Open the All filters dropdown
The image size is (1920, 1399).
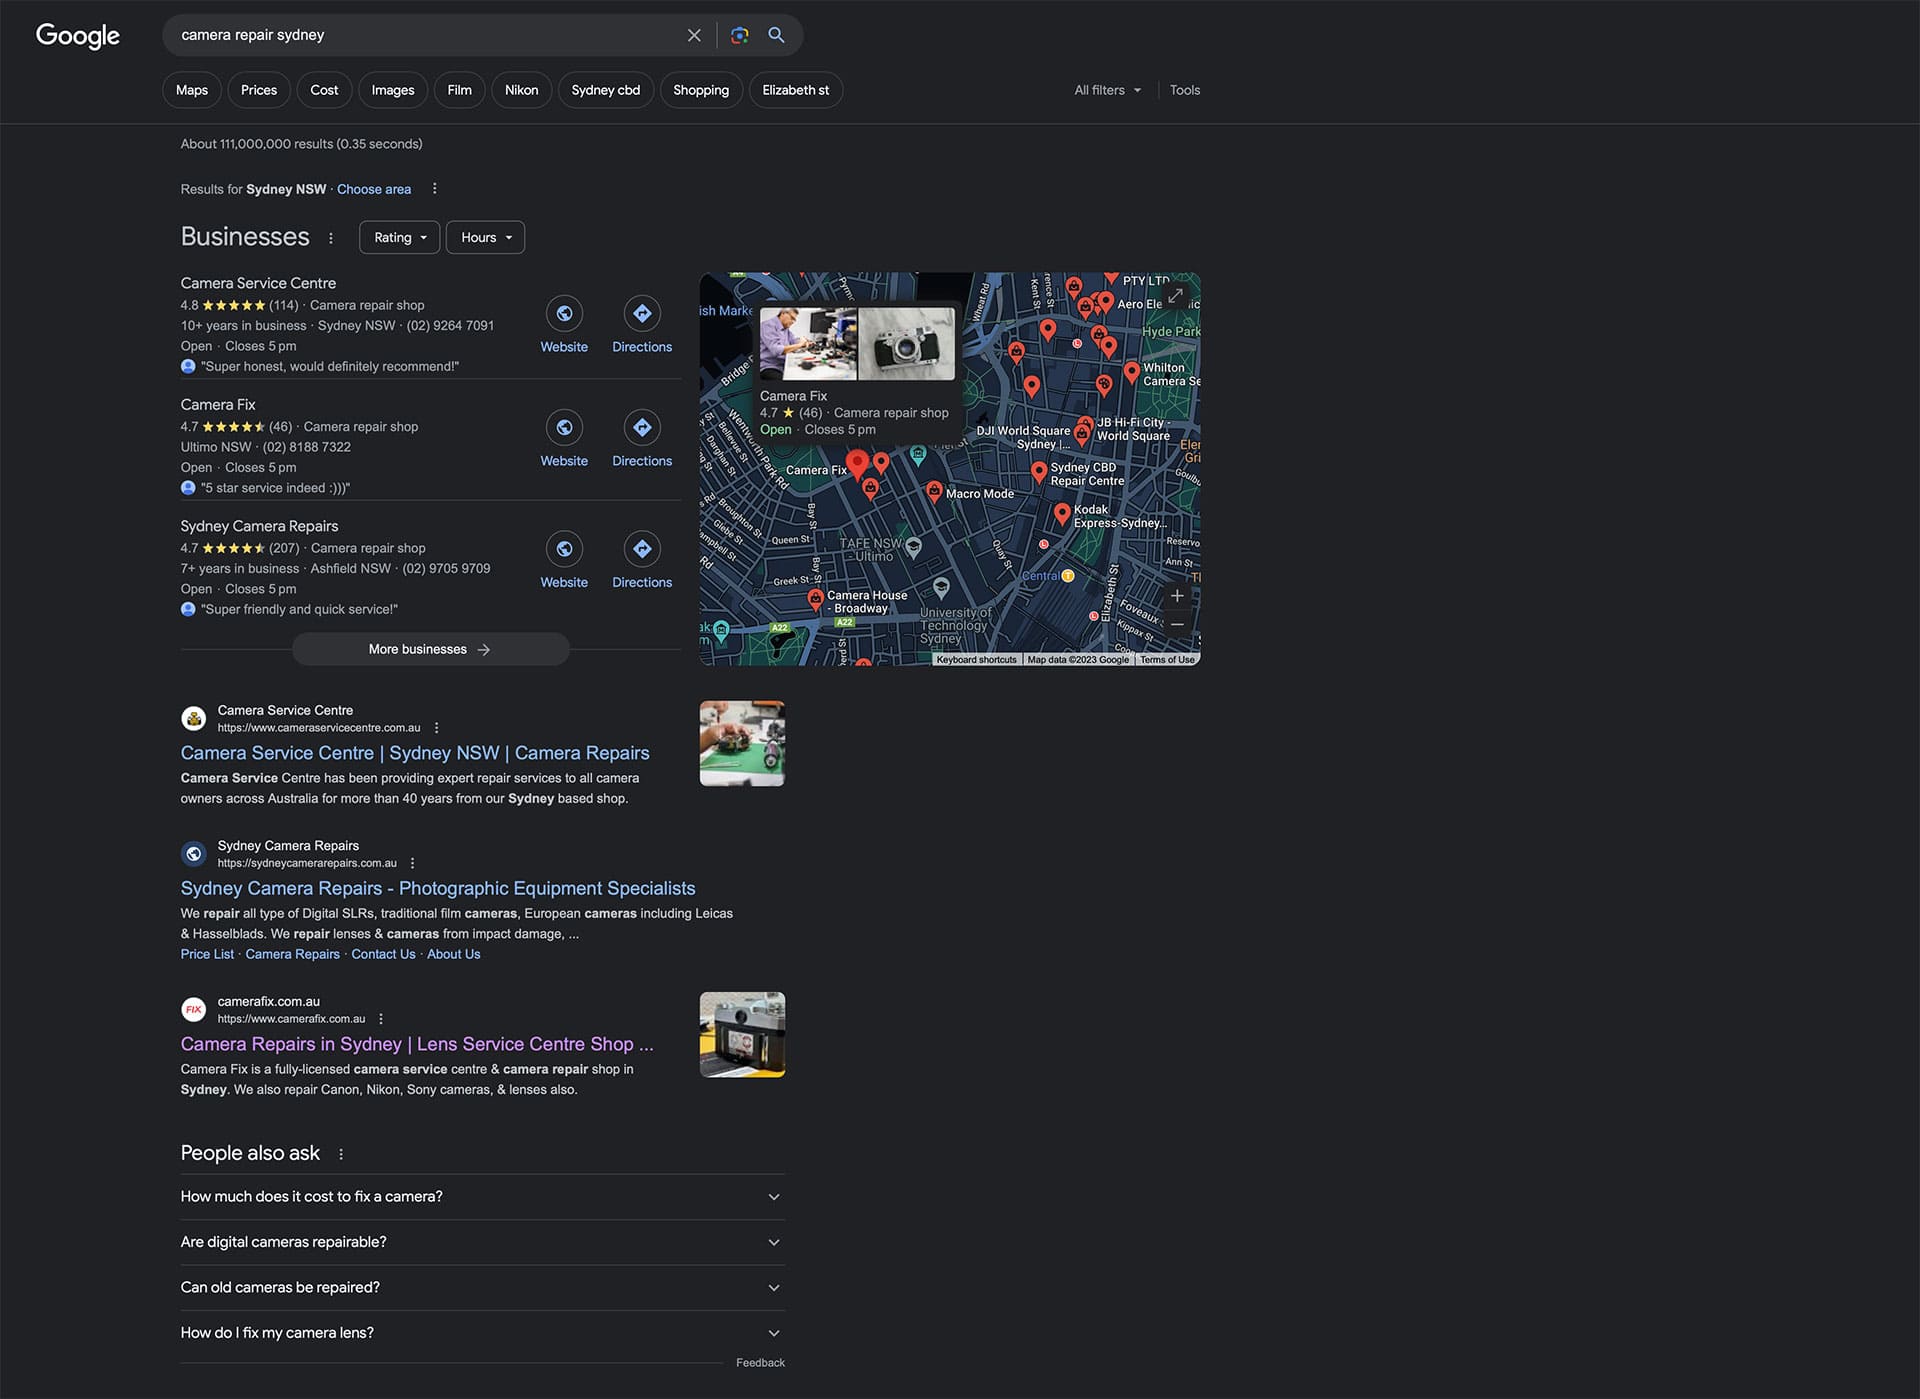click(1107, 90)
